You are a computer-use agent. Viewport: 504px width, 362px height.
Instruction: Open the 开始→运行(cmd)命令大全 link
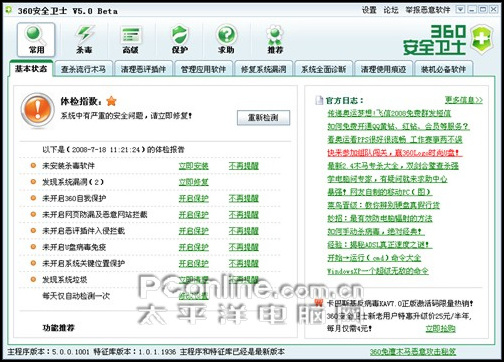coord(374,258)
